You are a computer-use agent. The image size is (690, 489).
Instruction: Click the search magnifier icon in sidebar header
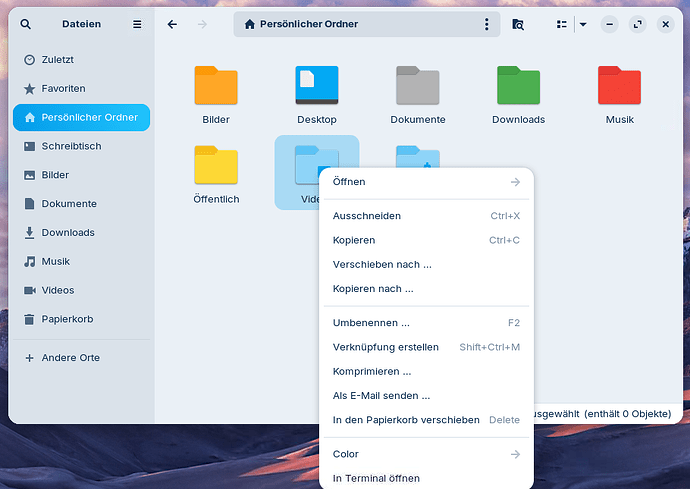(x=26, y=24)
